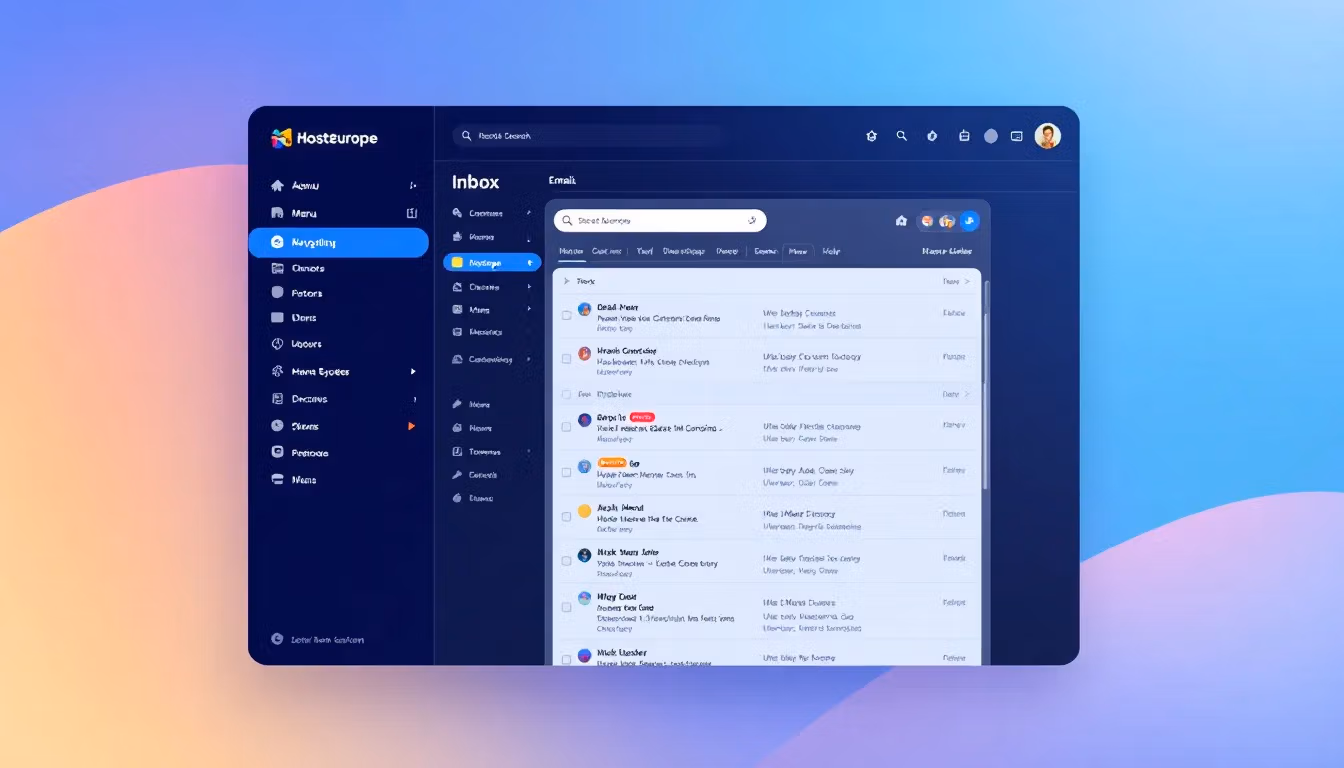Expand the first collapsed group in the email list
The height and width of the screenshot is (768, 1344).
(x=567, y=282)
